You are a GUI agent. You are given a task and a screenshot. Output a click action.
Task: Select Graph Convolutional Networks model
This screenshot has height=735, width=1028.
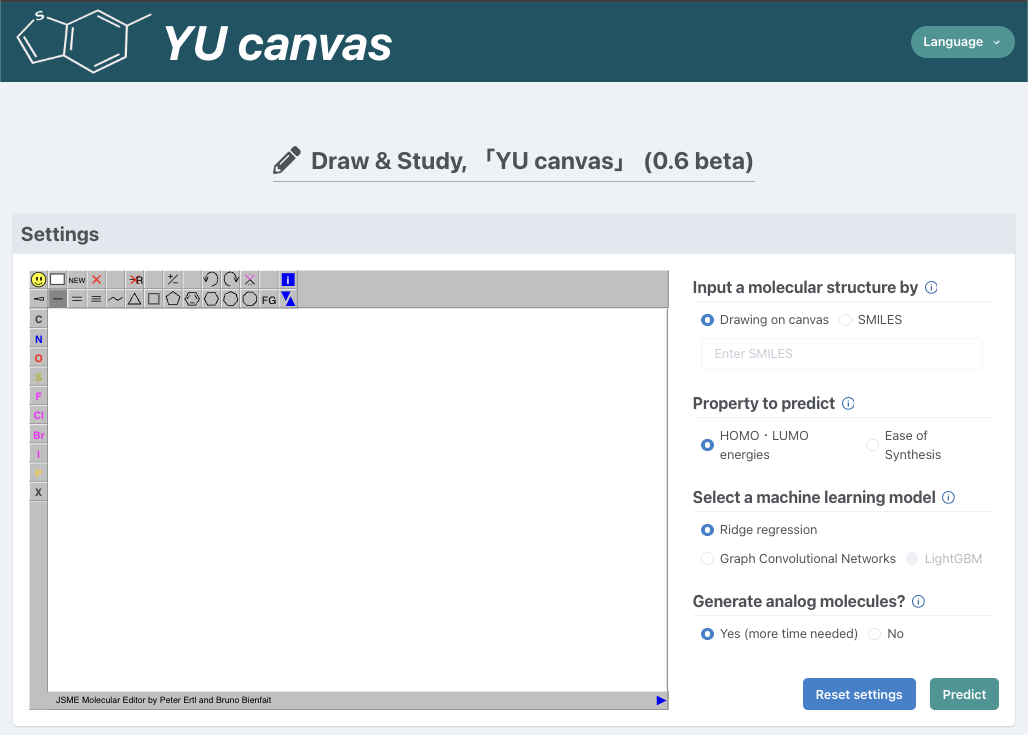click(x=708, y=559)
